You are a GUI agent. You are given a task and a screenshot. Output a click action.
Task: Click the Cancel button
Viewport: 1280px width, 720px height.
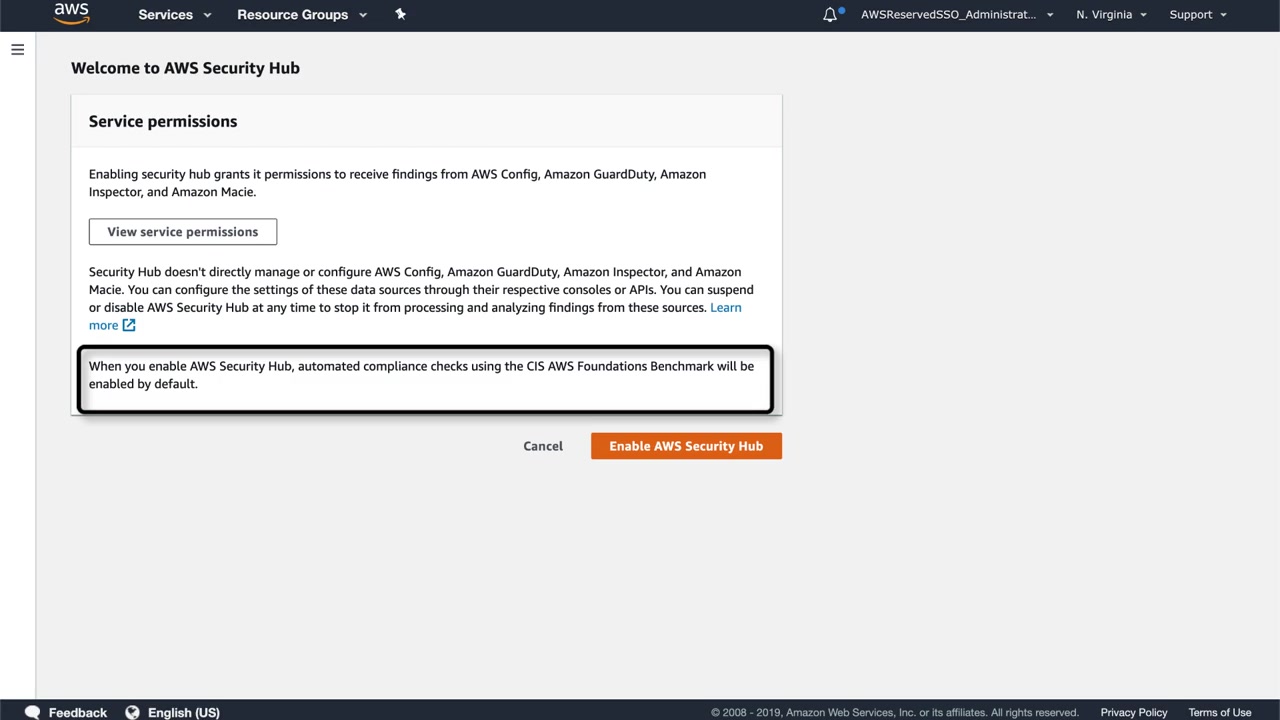coord(543,446)
